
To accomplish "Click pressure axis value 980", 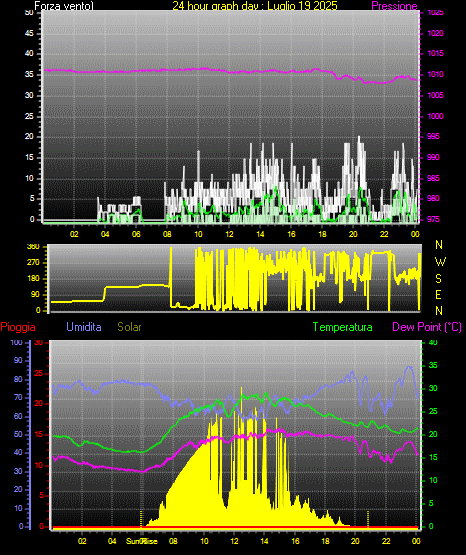I will coord(433,198).
